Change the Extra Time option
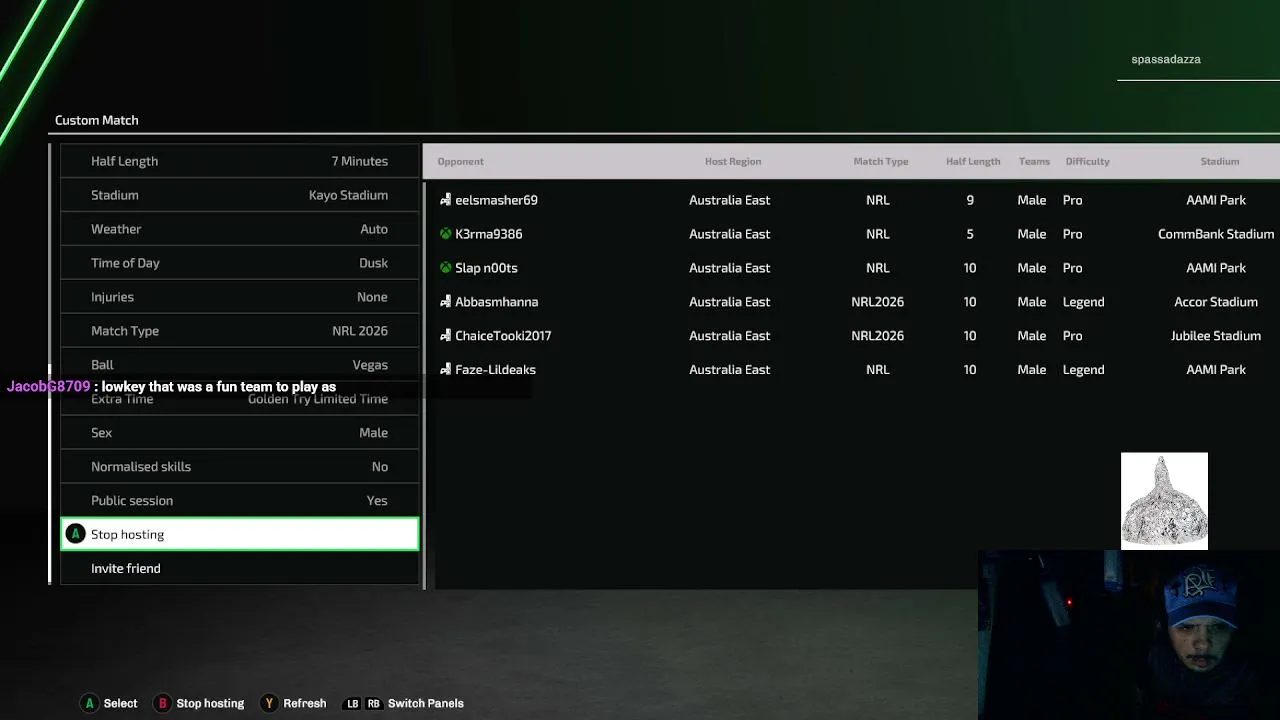Viewport: 1280px width, 720px height. (x=240, y=399)
